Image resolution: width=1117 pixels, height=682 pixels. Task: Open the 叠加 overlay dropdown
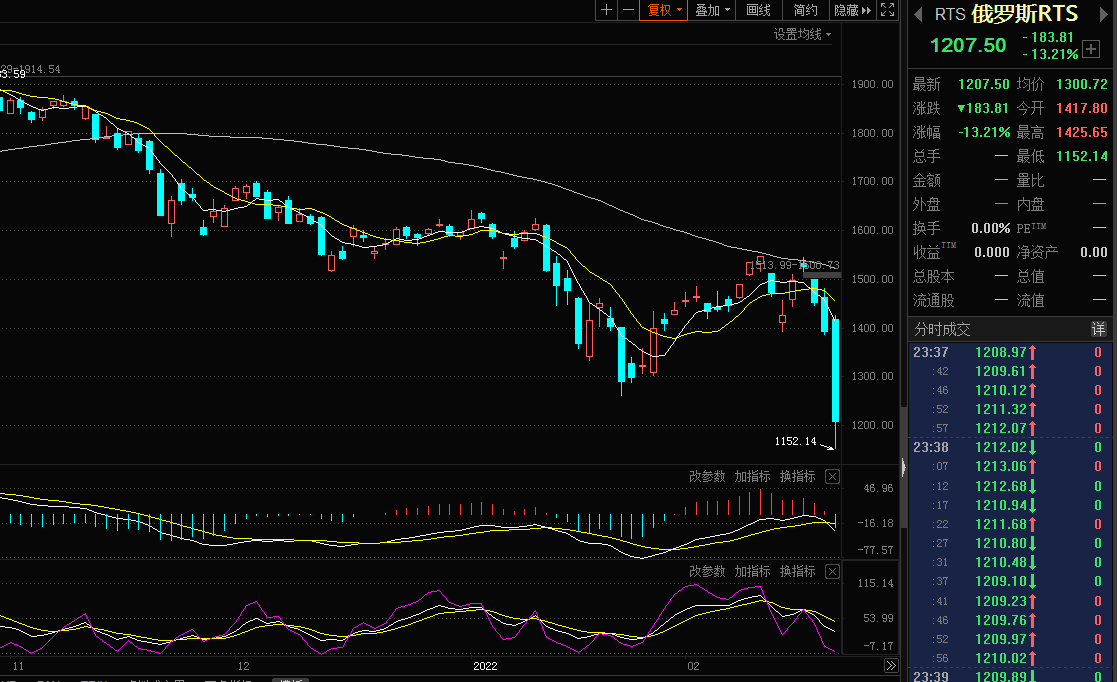click(x=713, y=10)
